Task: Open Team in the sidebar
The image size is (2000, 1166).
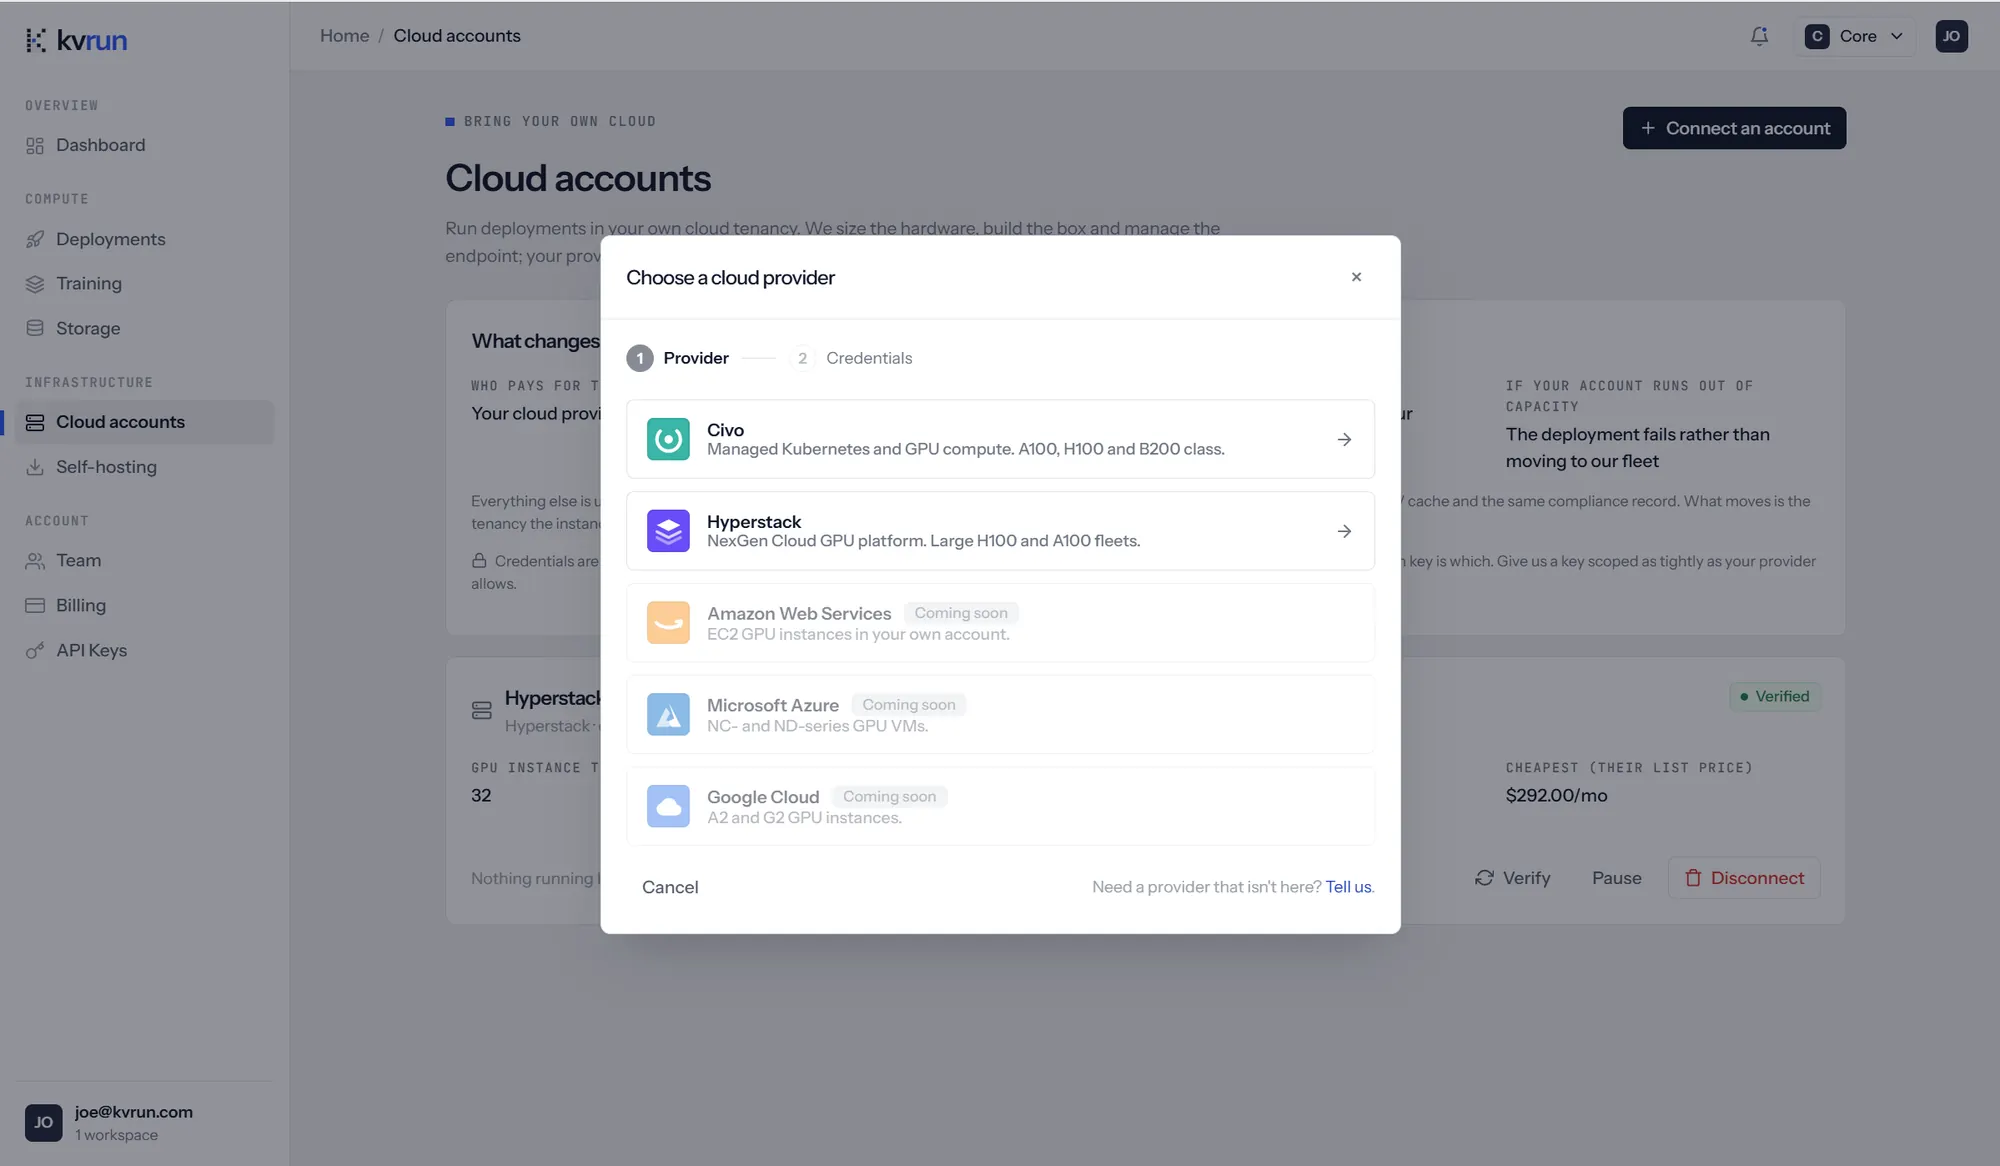Action: click(x=144, y=561)
